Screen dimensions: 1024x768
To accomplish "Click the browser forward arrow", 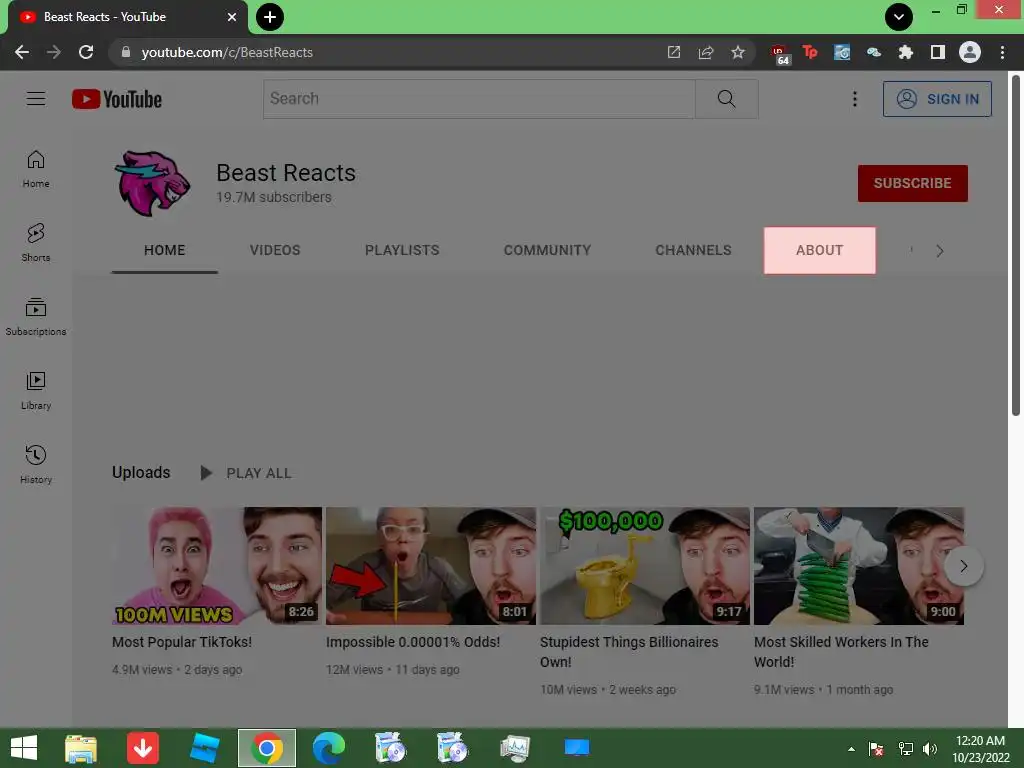I will pos(54,52).
